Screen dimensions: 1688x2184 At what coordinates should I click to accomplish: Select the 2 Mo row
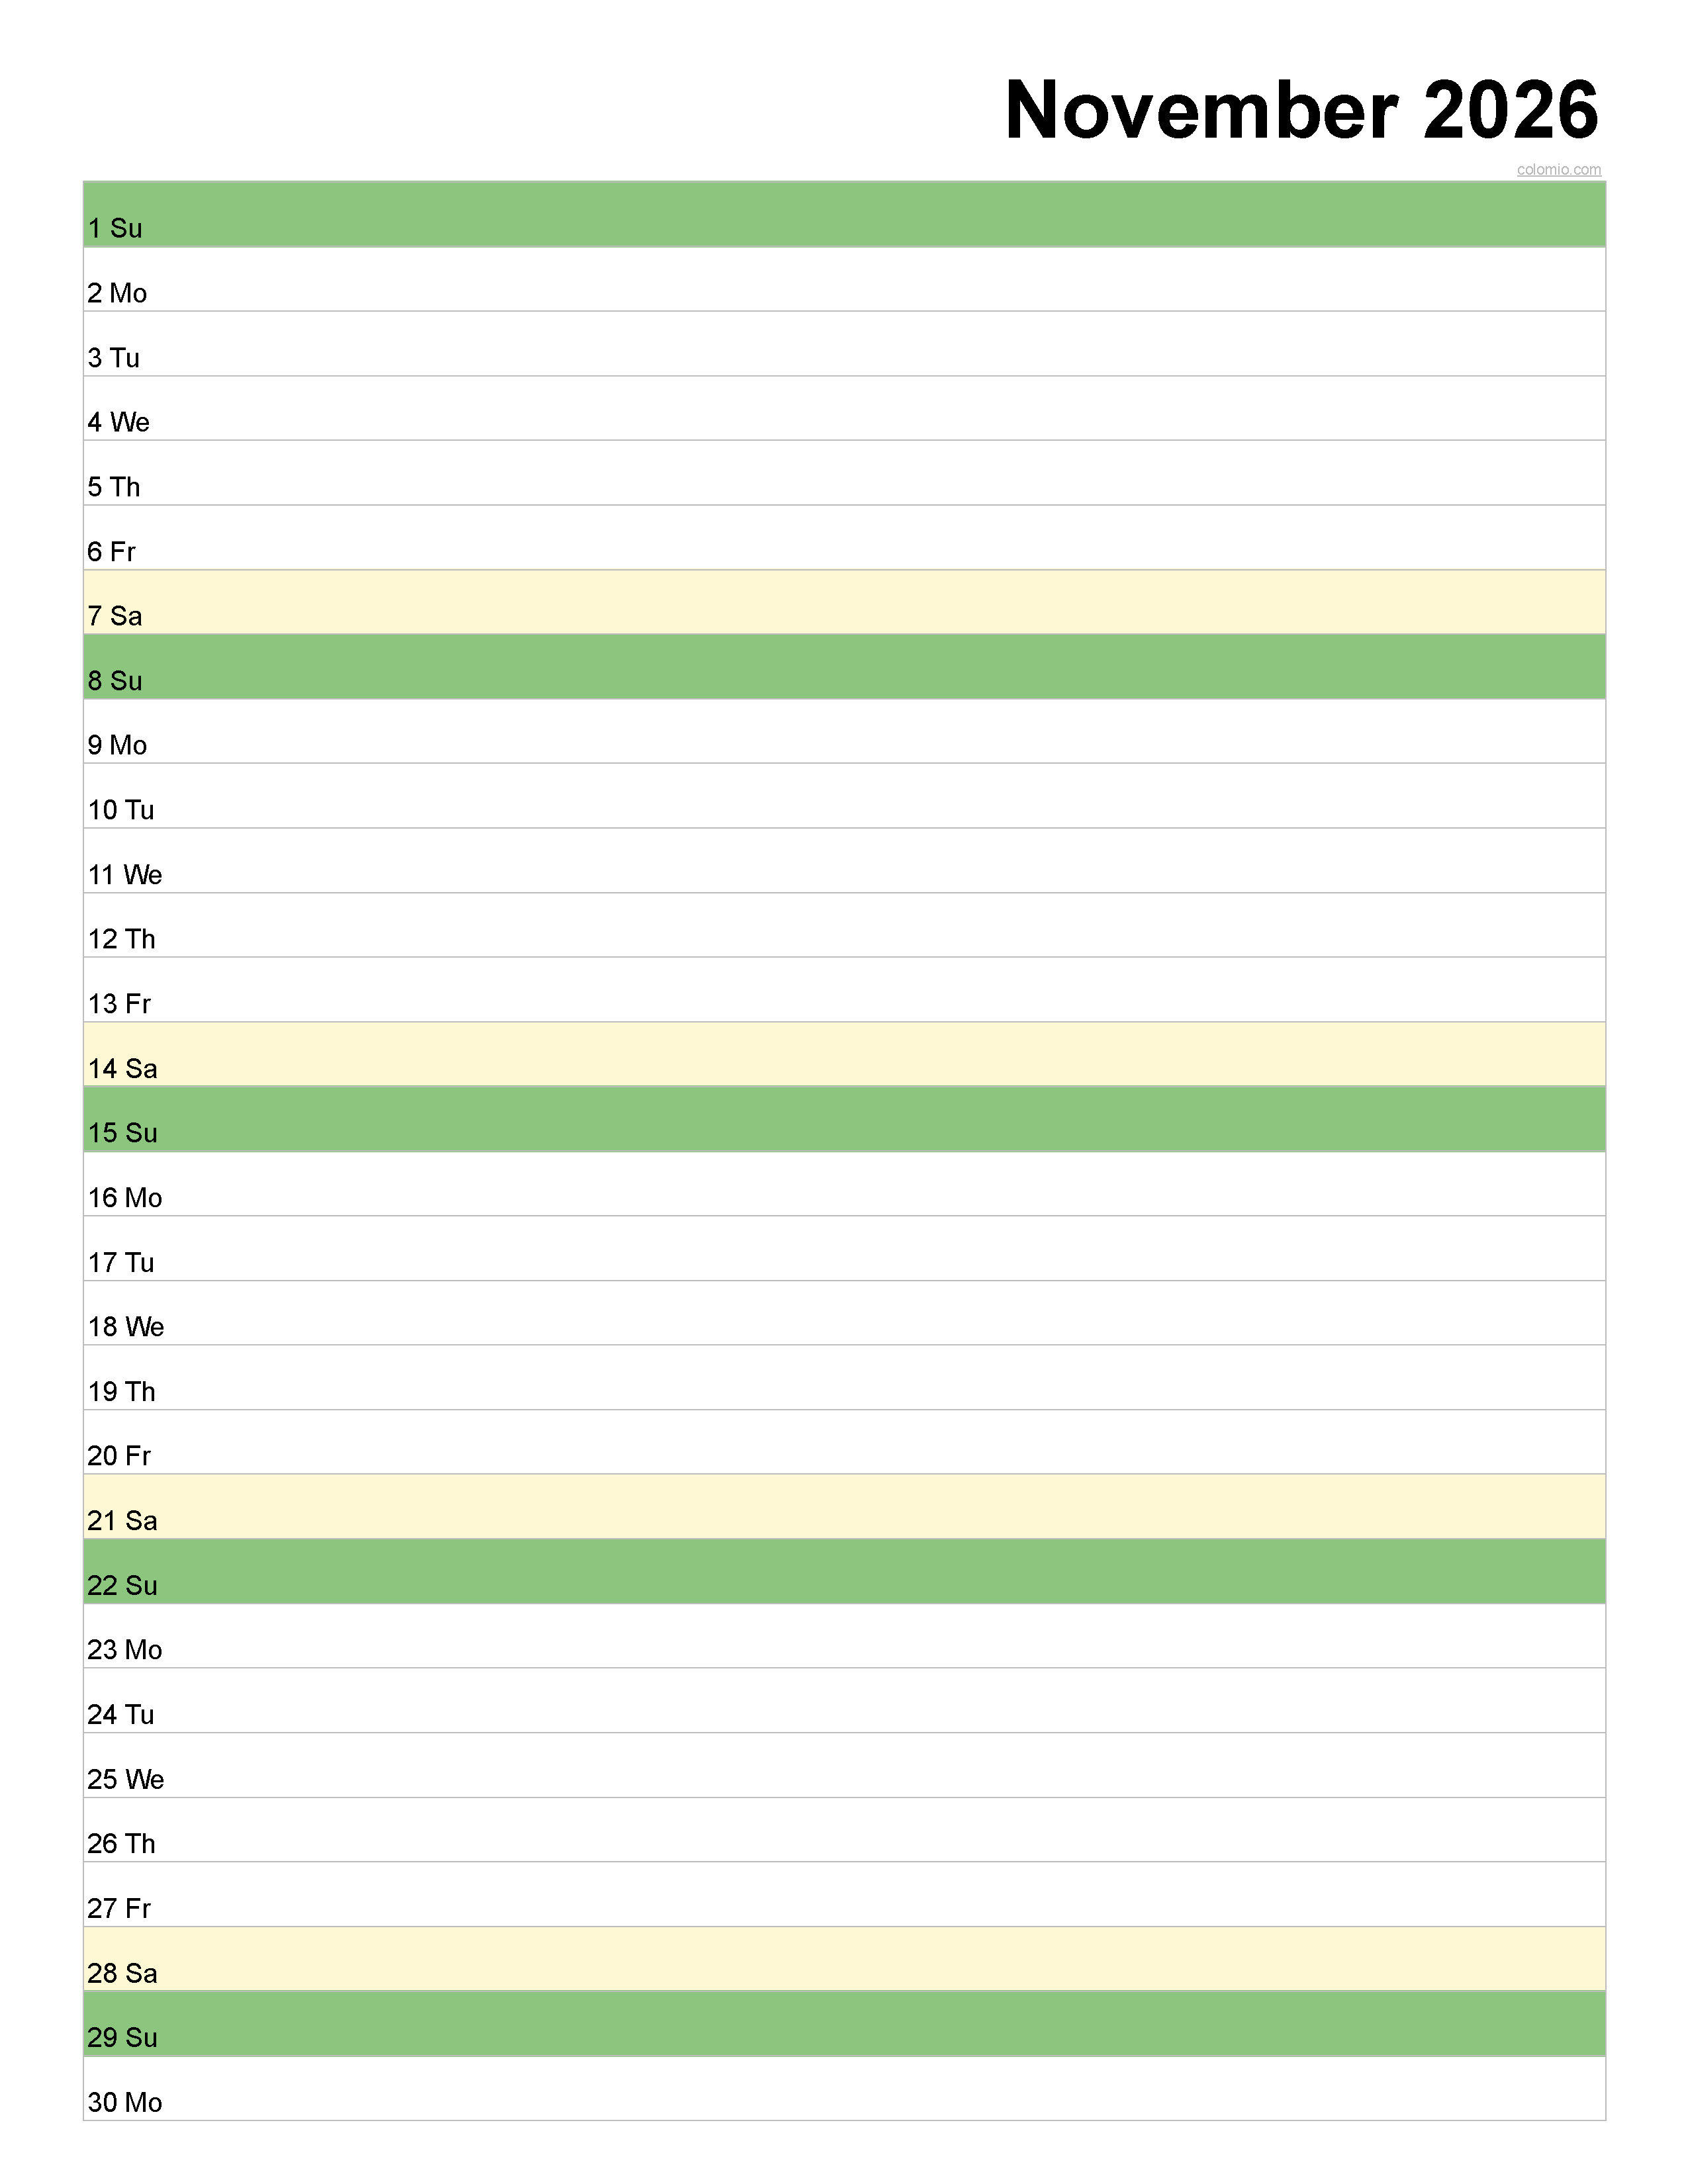point(844,279)
